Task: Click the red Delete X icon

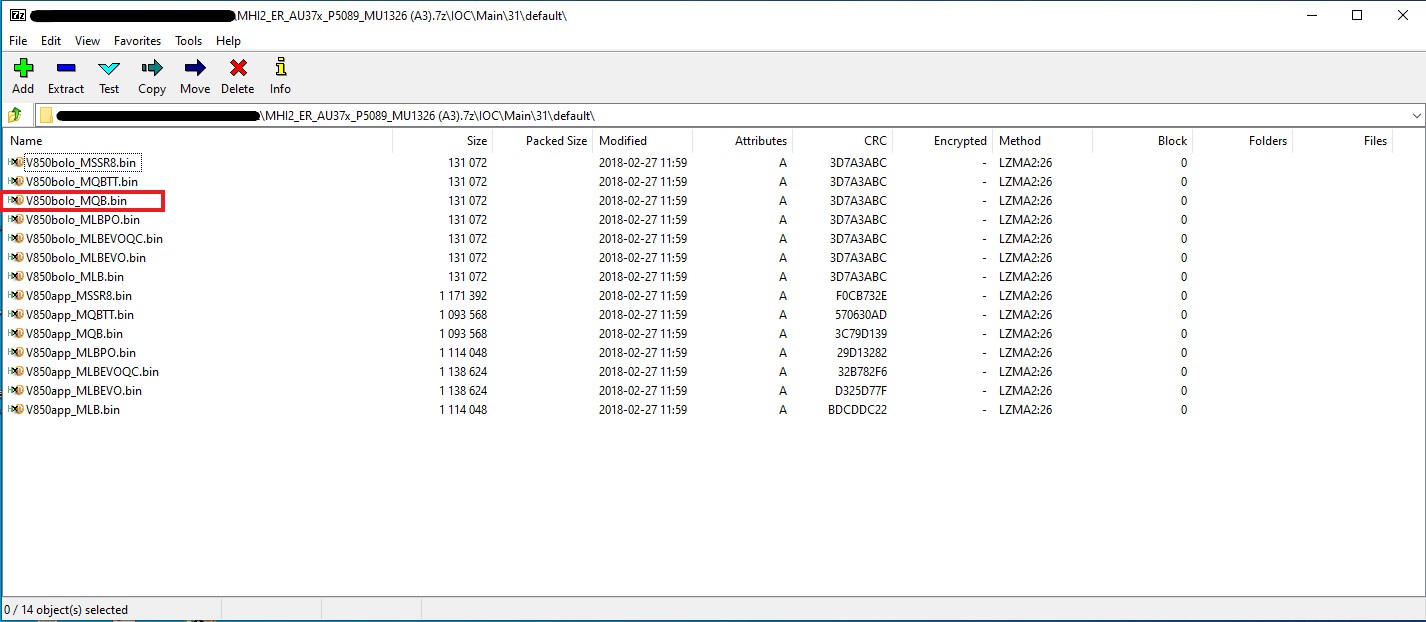Action: coord(238,68)
